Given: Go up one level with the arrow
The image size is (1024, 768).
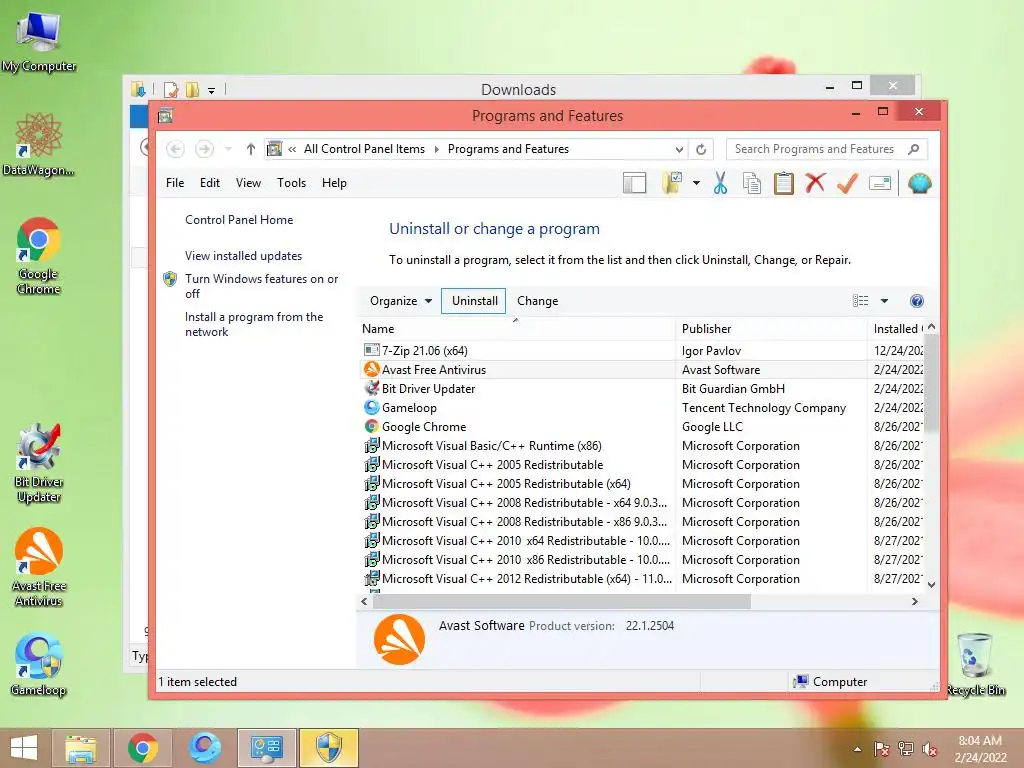Looking at the screenshot, I should pyautogui.click(x=251, y=150).
